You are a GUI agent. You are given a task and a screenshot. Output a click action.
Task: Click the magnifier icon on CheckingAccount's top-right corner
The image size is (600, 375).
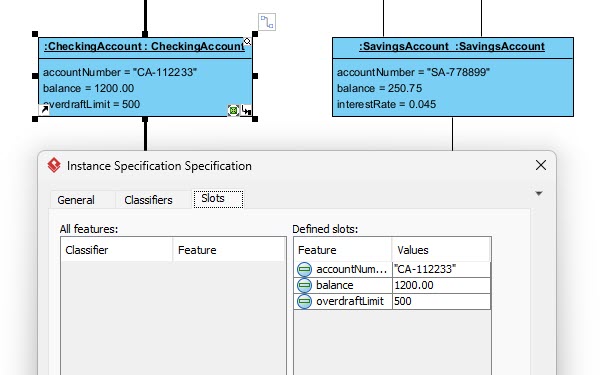(248, 41)
